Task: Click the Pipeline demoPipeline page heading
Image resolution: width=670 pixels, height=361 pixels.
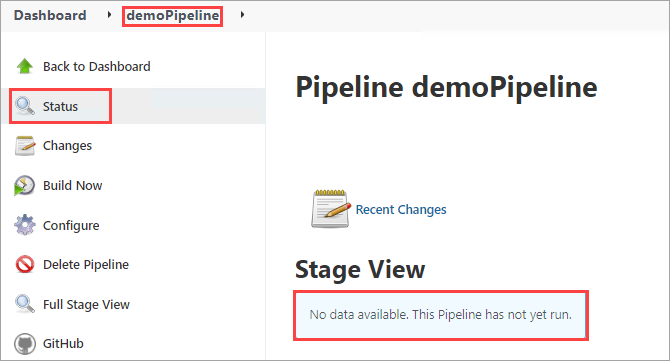Action: pyautogui.click(x=446, y=87)
